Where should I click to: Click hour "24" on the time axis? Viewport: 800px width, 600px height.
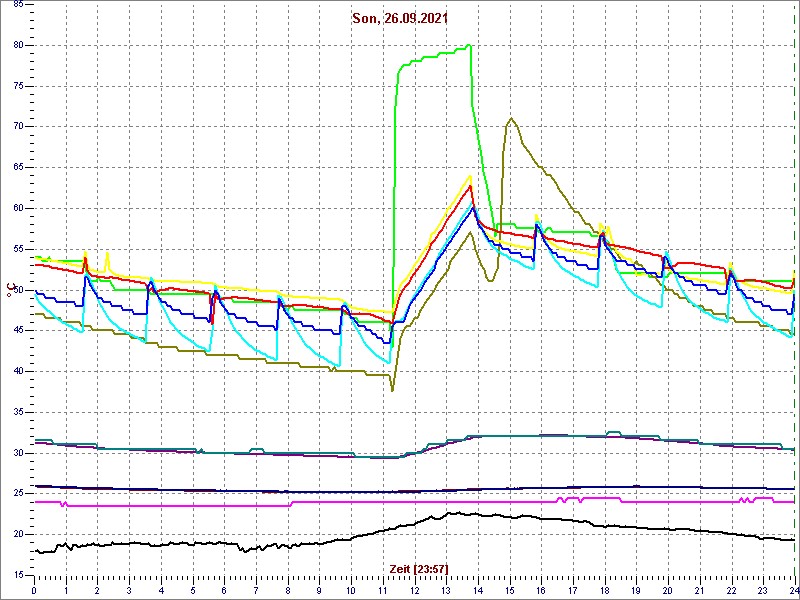pyautogui.click(x=794, y=591)
